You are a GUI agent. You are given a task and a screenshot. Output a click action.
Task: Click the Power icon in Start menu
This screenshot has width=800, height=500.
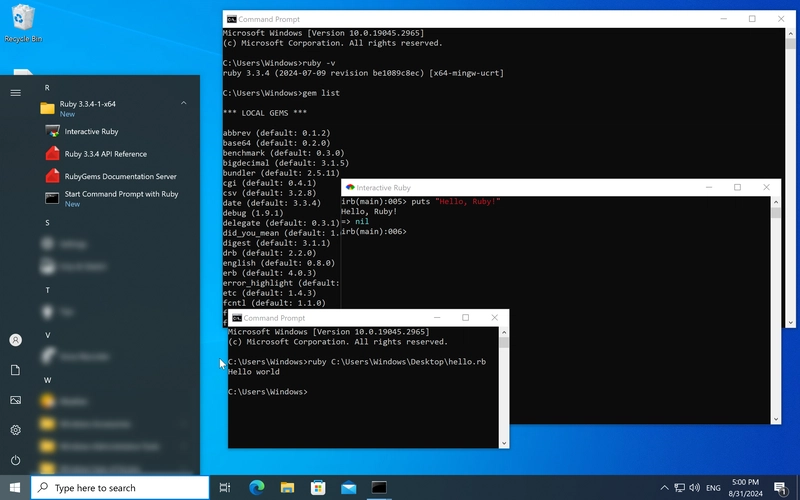coord(16,460)
